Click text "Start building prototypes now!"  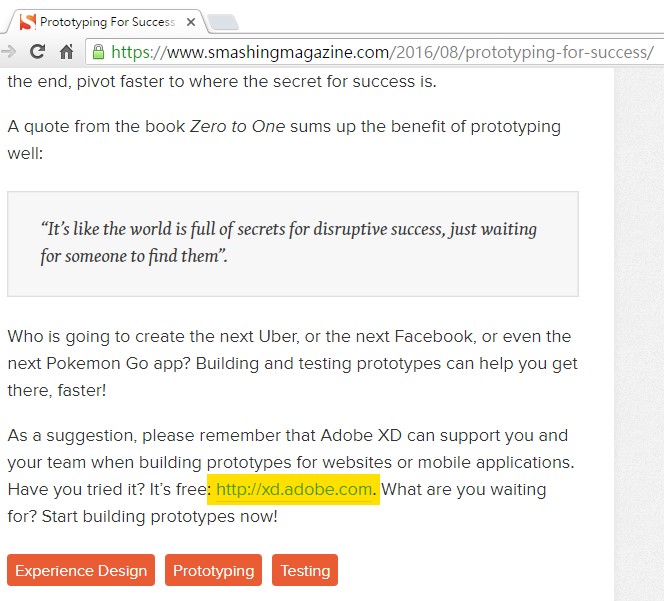(160, 517)
